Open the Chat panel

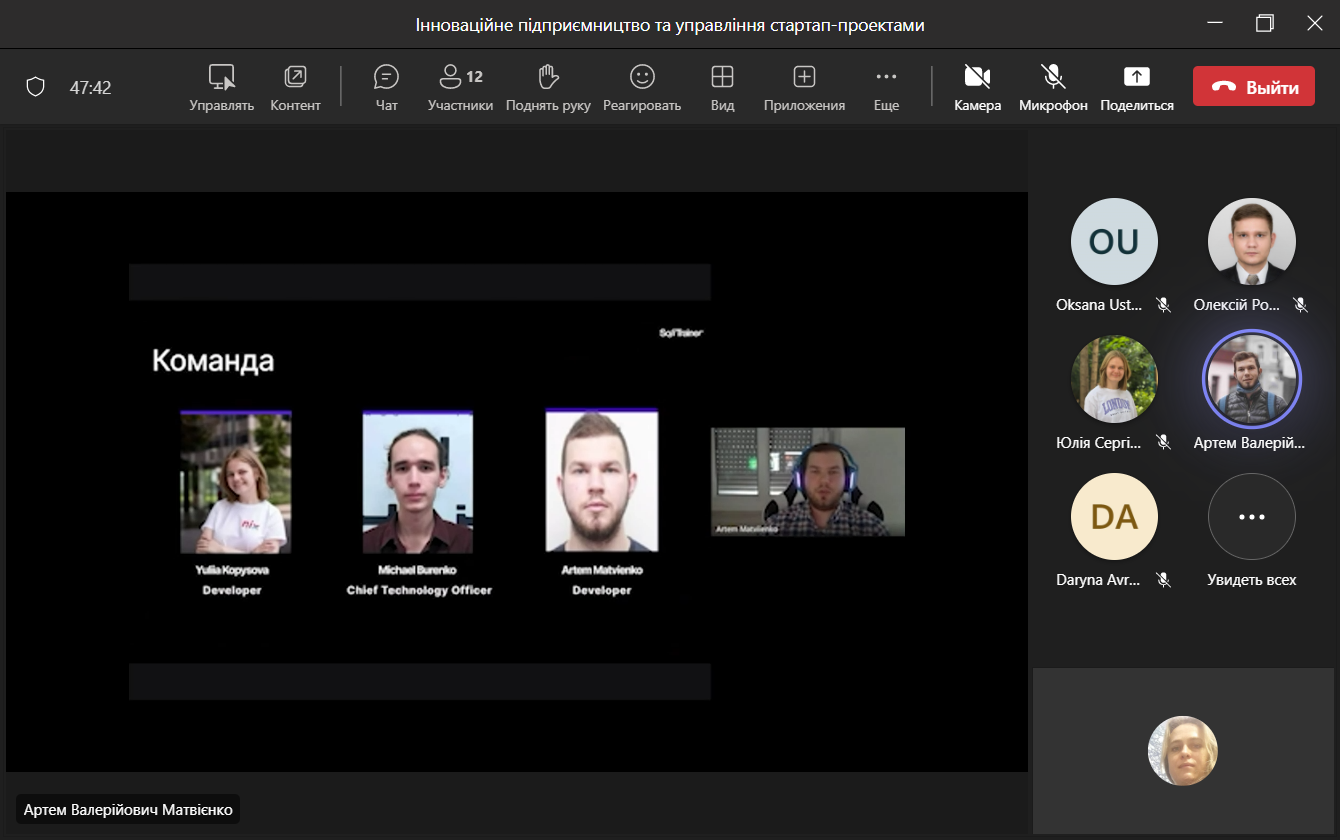click(x=386, y=87)
